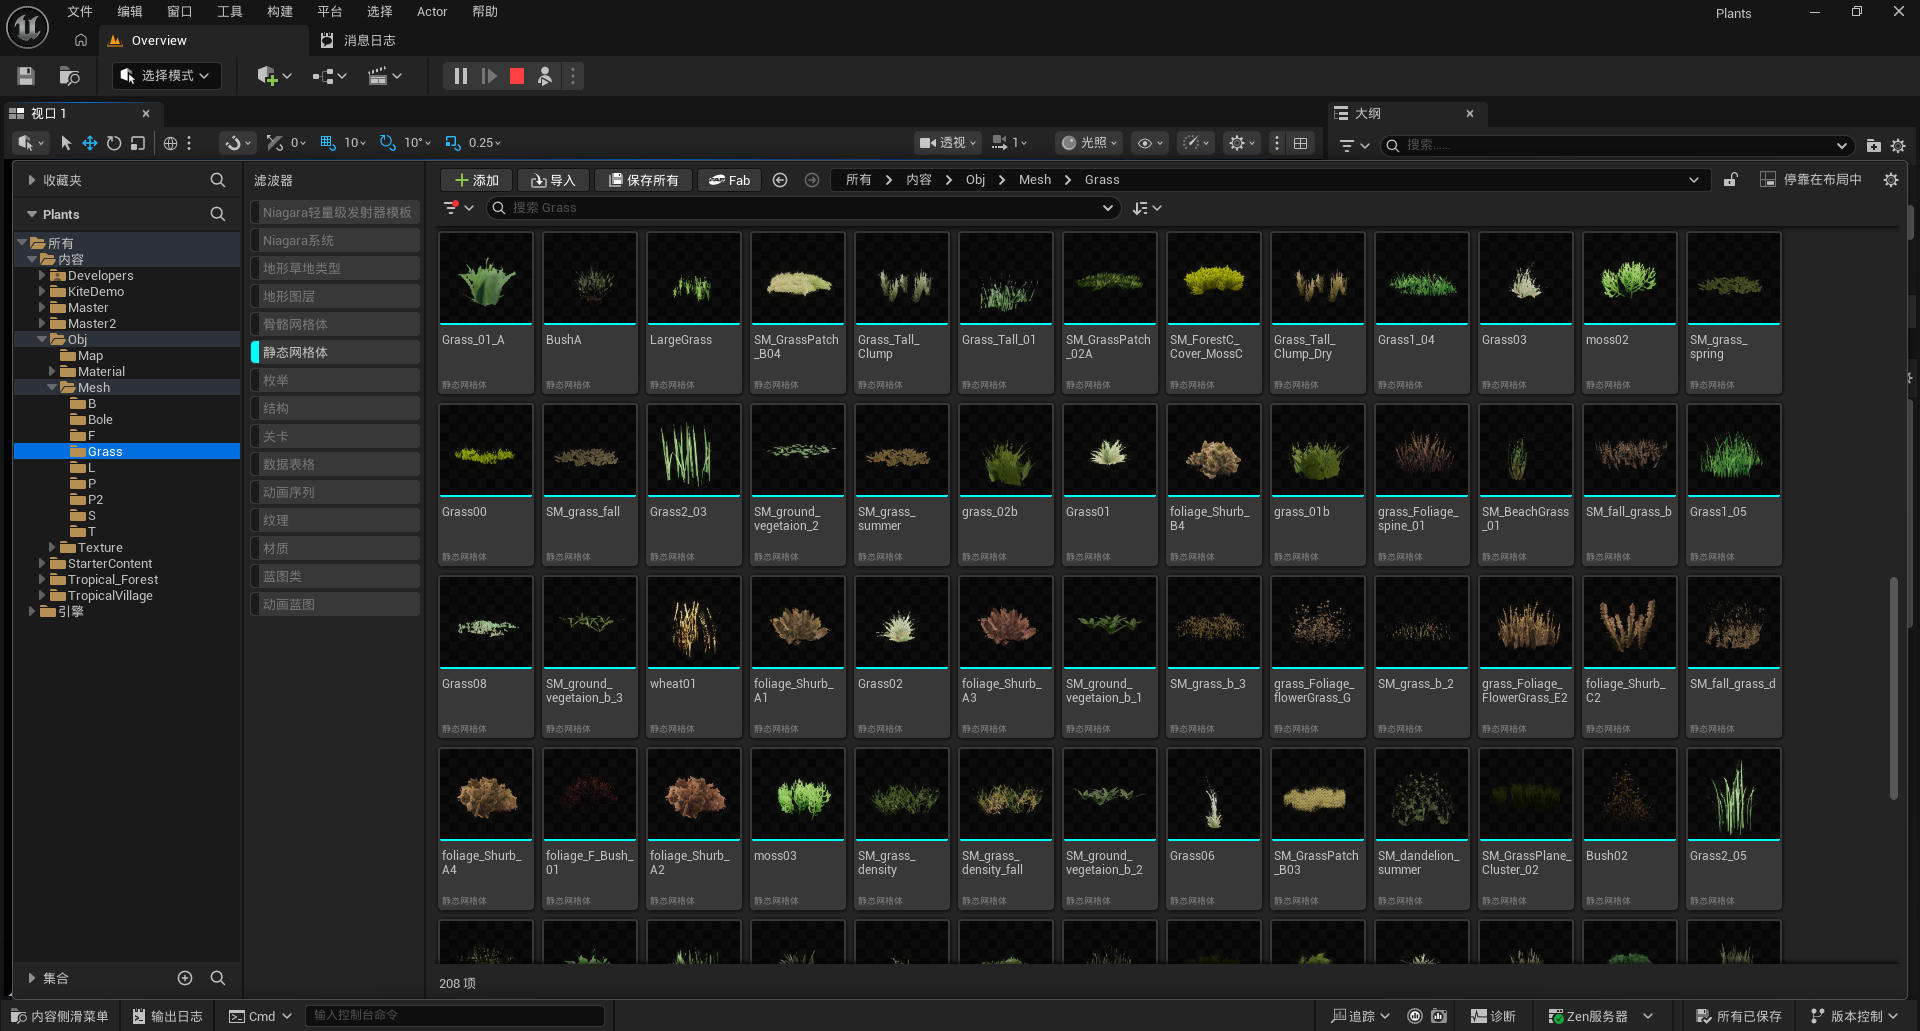Open outliner settings gear icon
The height and width of the screenshot is (1031, 1920).
pyautogui.click(x=1898, y=145)
